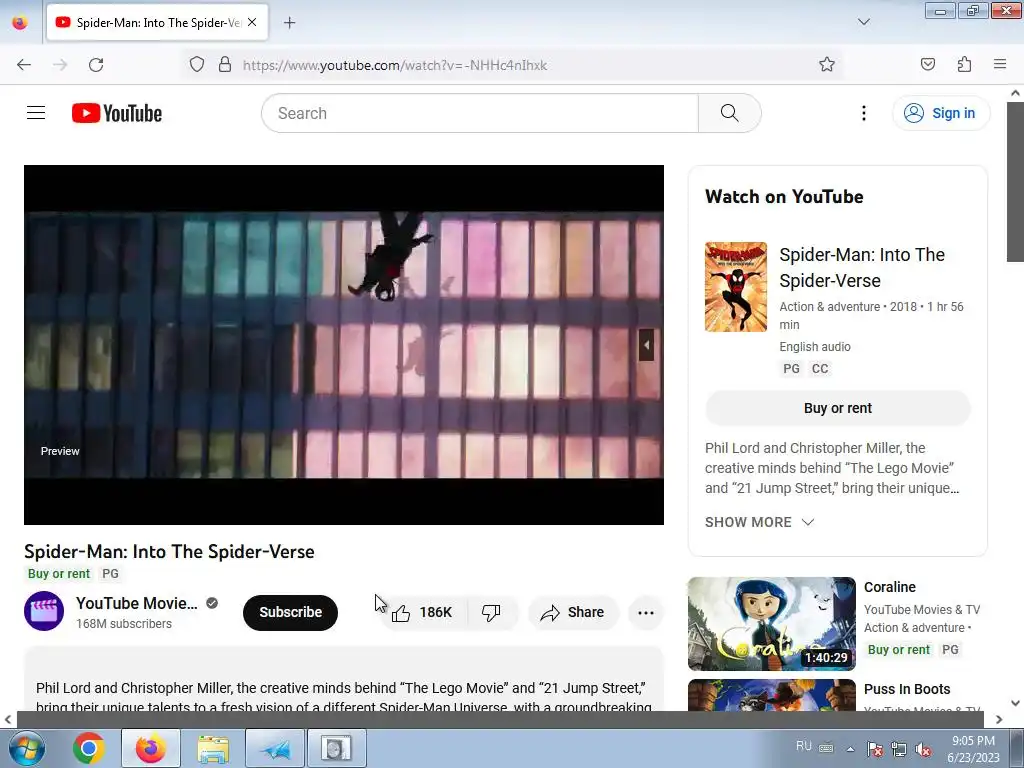Screen dimensions: 1024x768
Task: Collapse side panel arrow on video
Action: click(647, 345)
